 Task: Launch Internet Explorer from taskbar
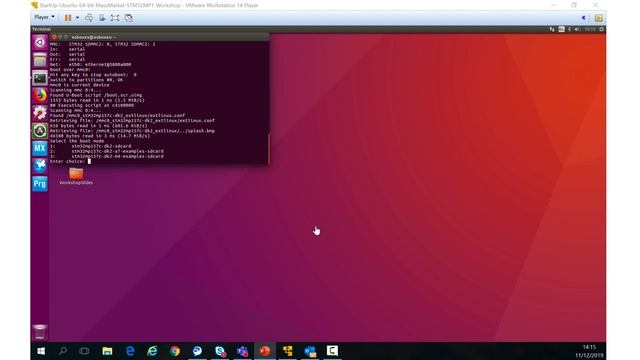(x=153, y=351)
